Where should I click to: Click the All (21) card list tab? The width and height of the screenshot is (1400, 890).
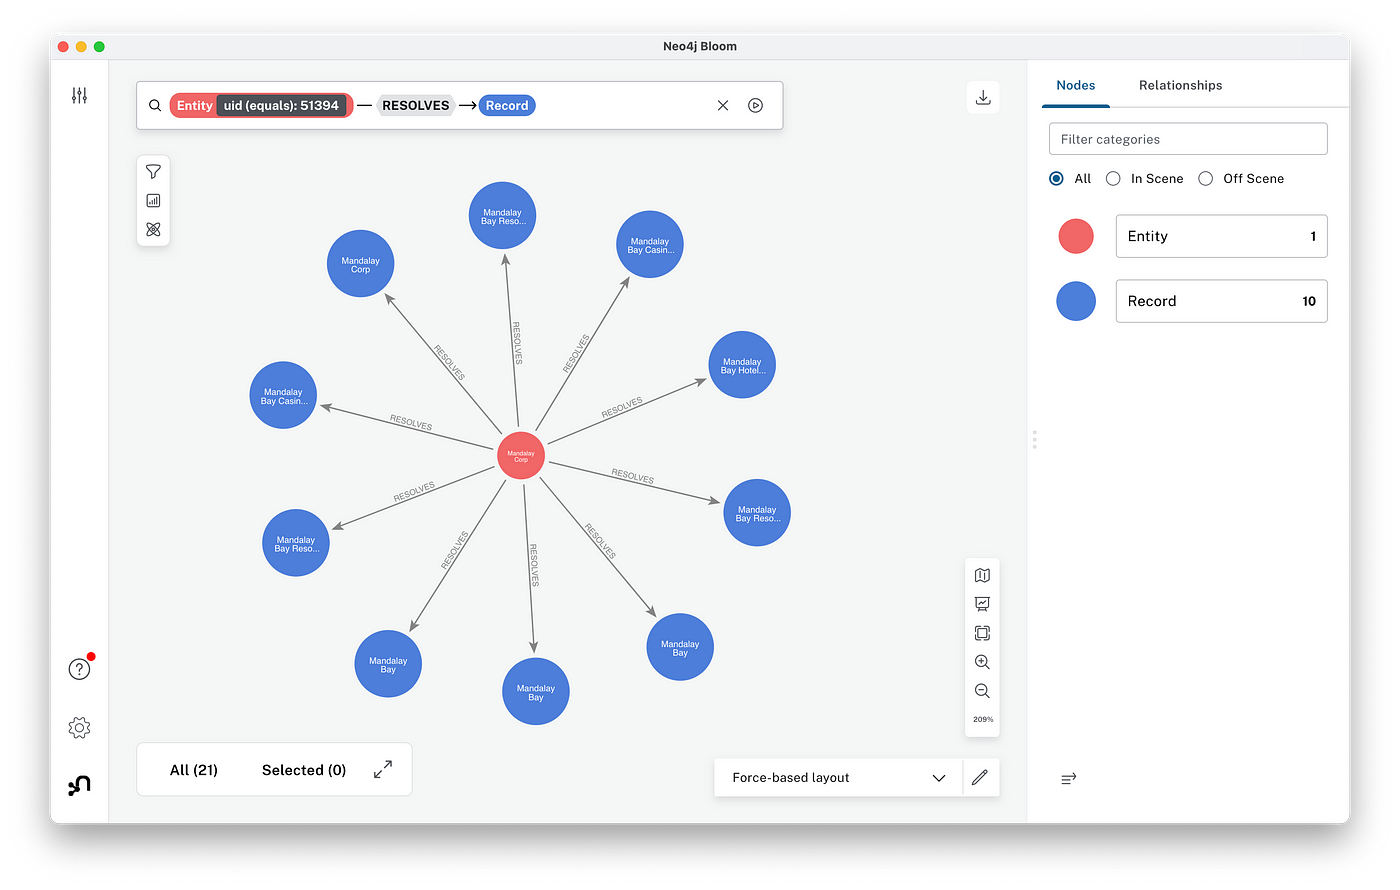[x=194, y=770]
